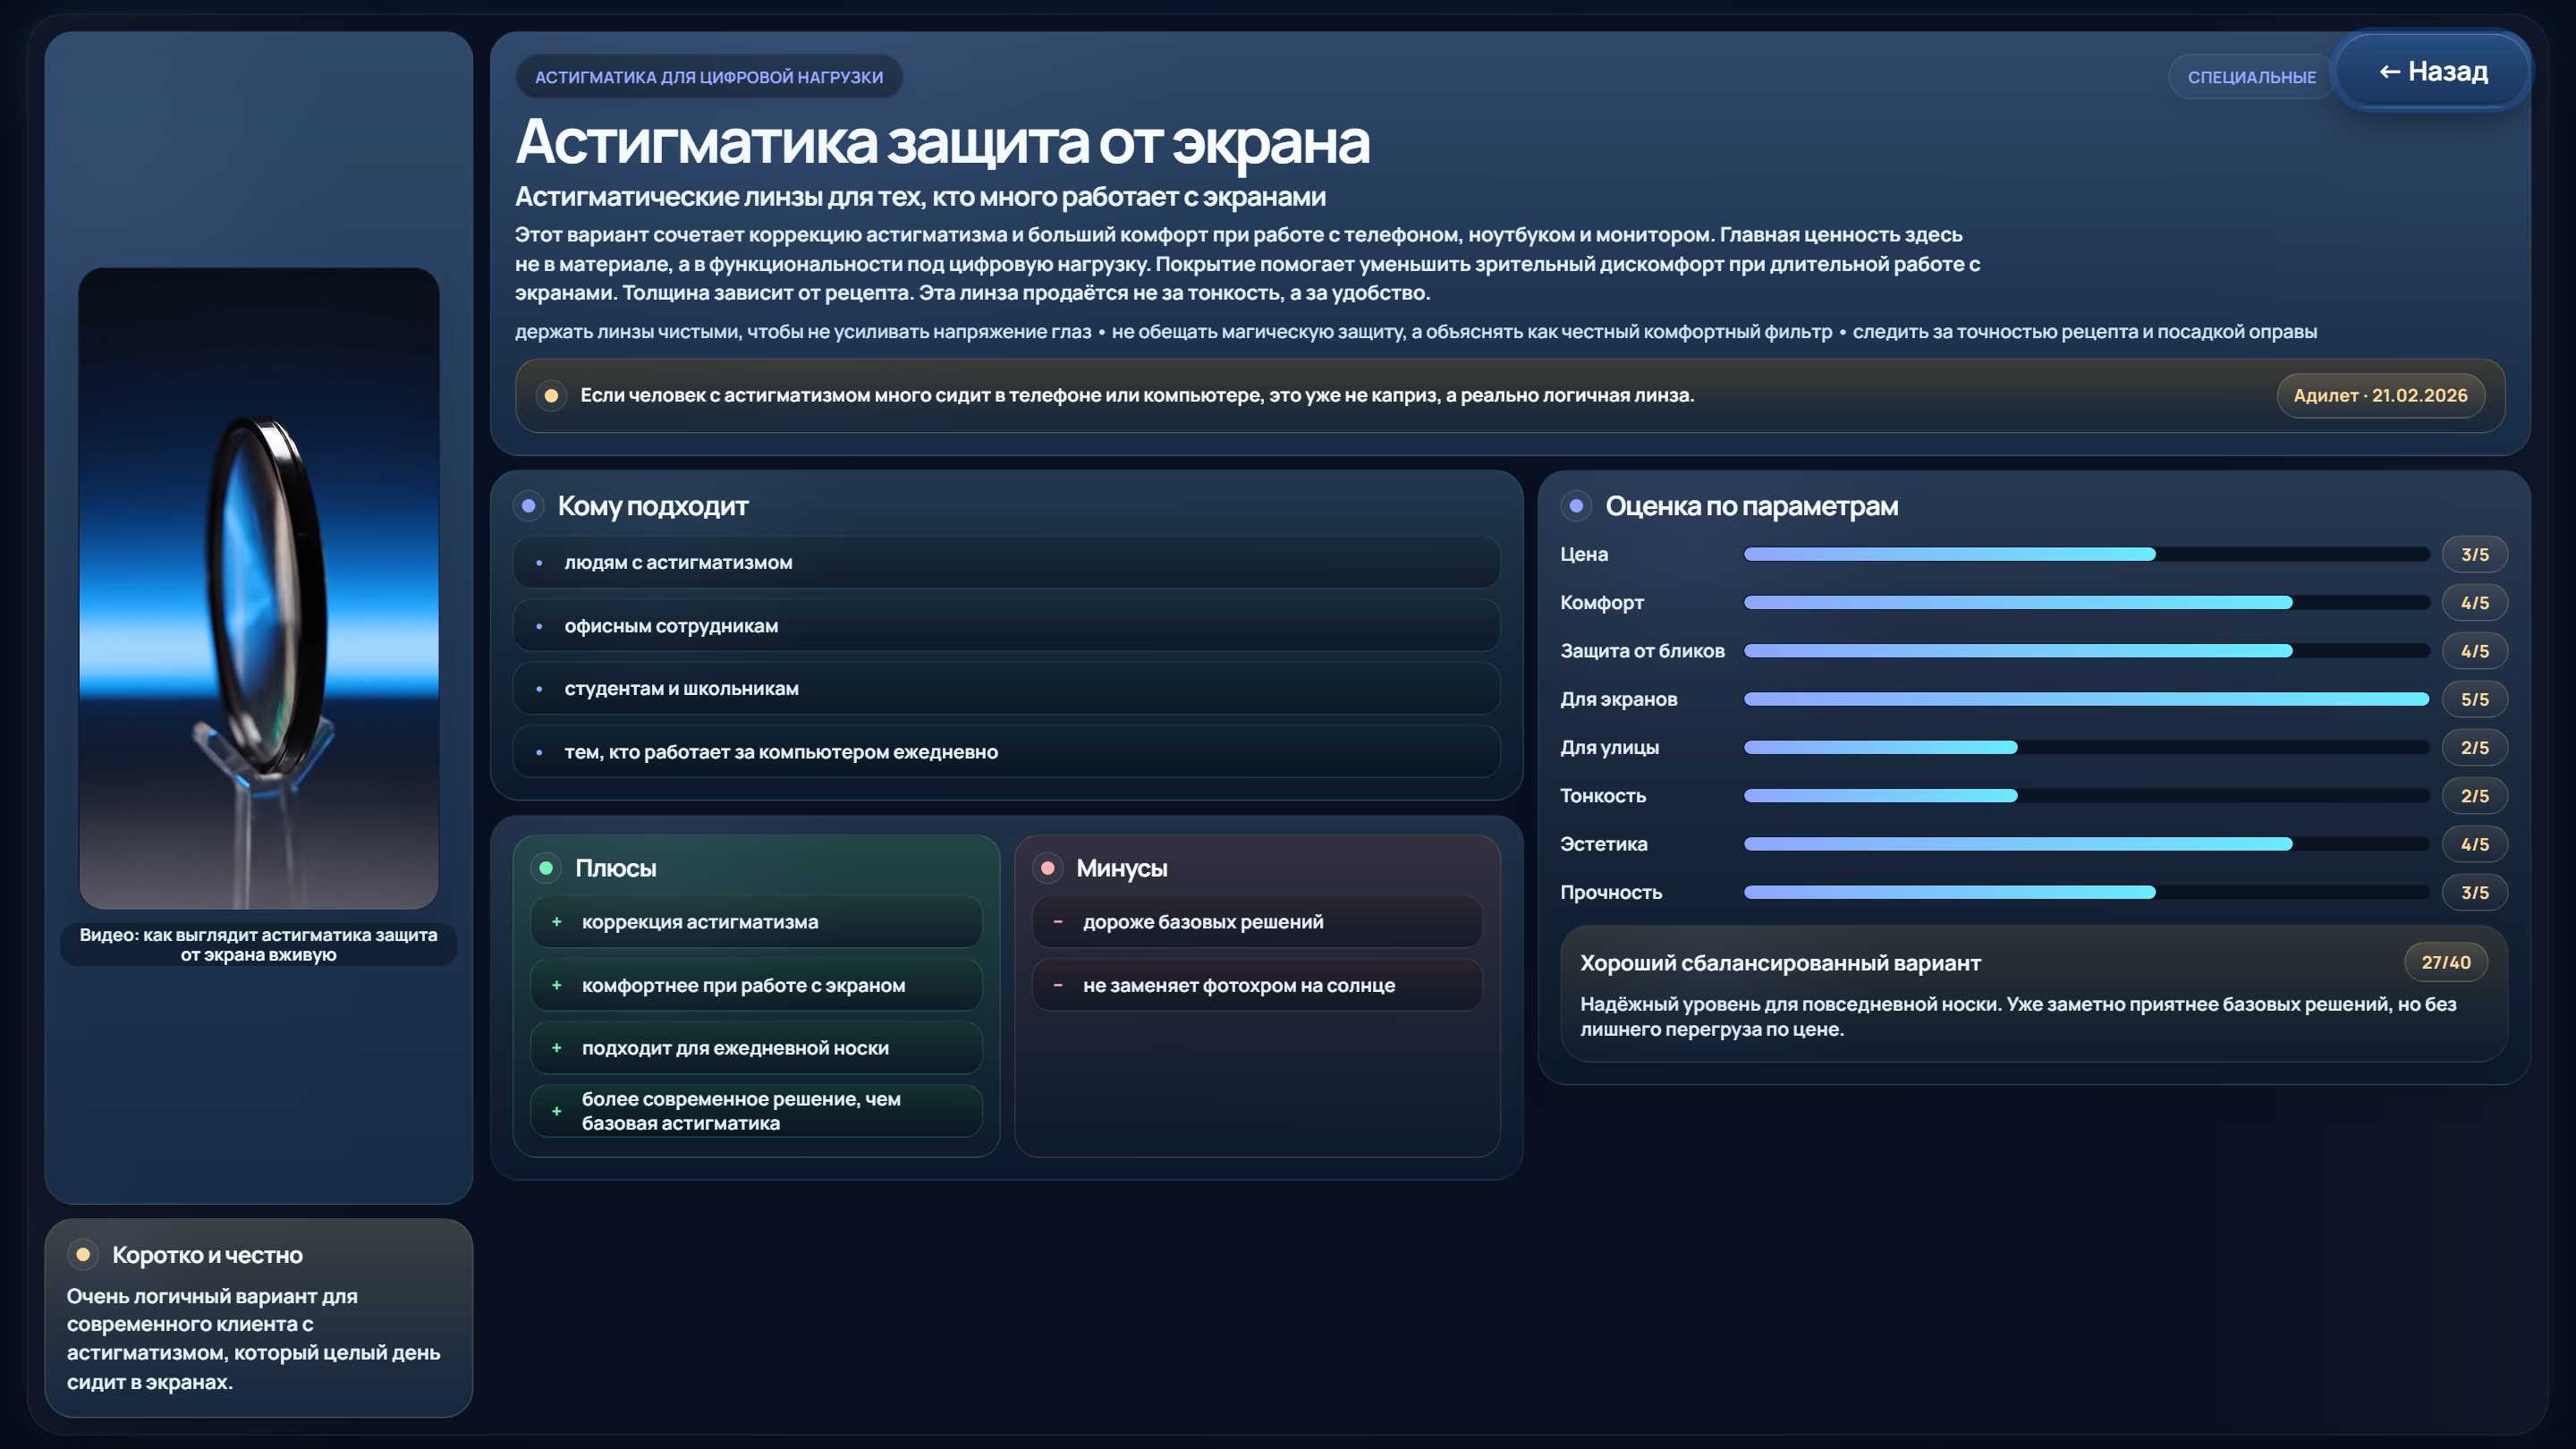Viewport: 2576px width, 1449px height.
Task: Click blue dot beside Кому подходит
Action: coord(529,506)
